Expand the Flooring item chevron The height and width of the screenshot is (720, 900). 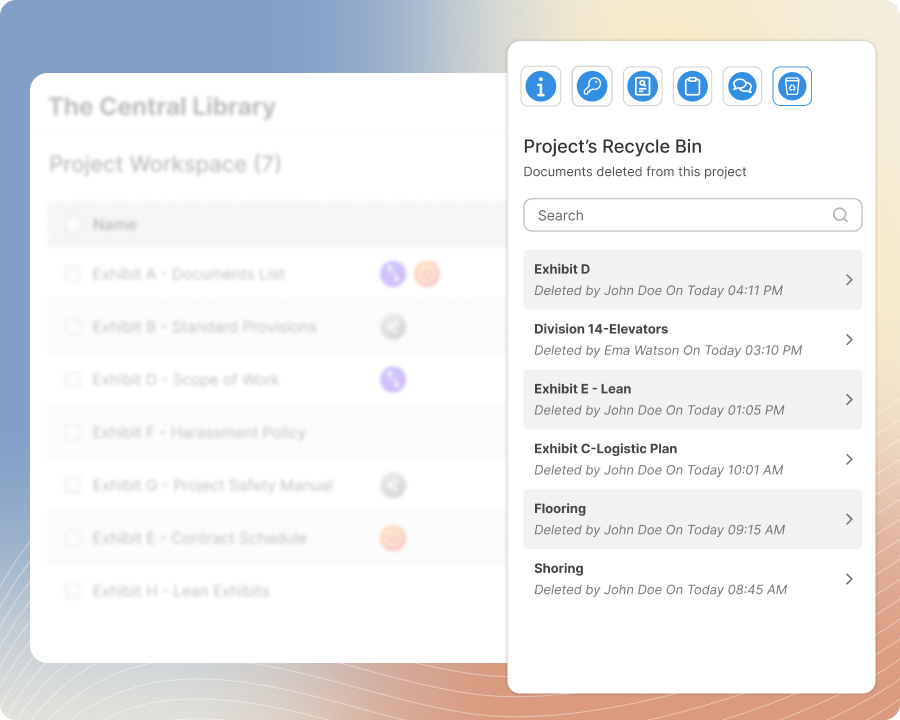pos(849,519)
